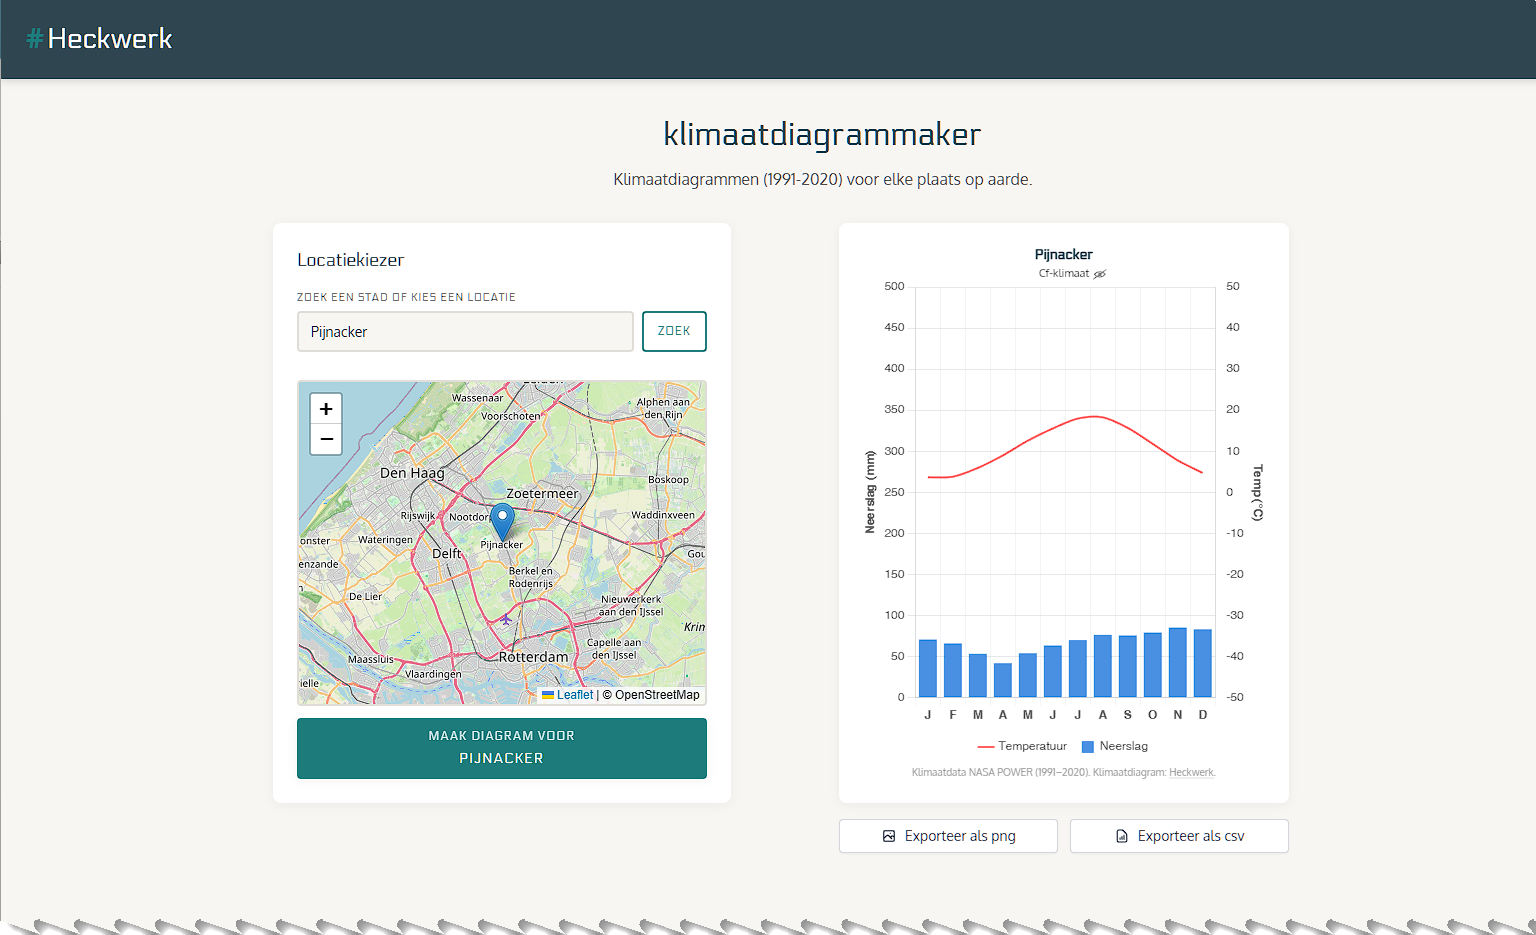Click the map zoom out minus icon
Viewport: 1536px width, 935px height.
tap(326, 439)
